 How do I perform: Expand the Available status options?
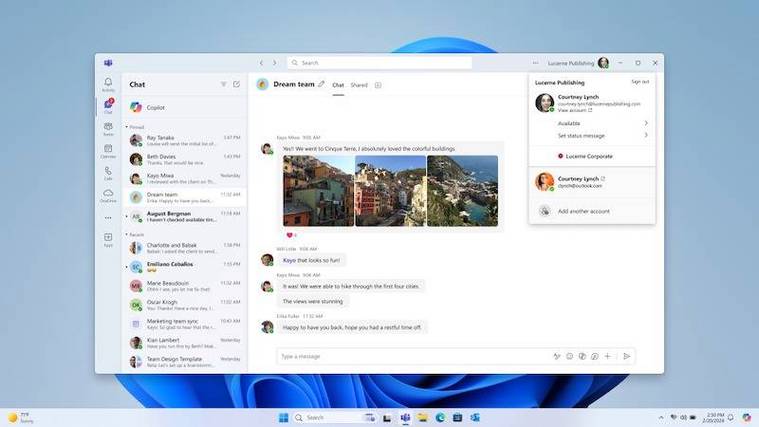(600, 123)
